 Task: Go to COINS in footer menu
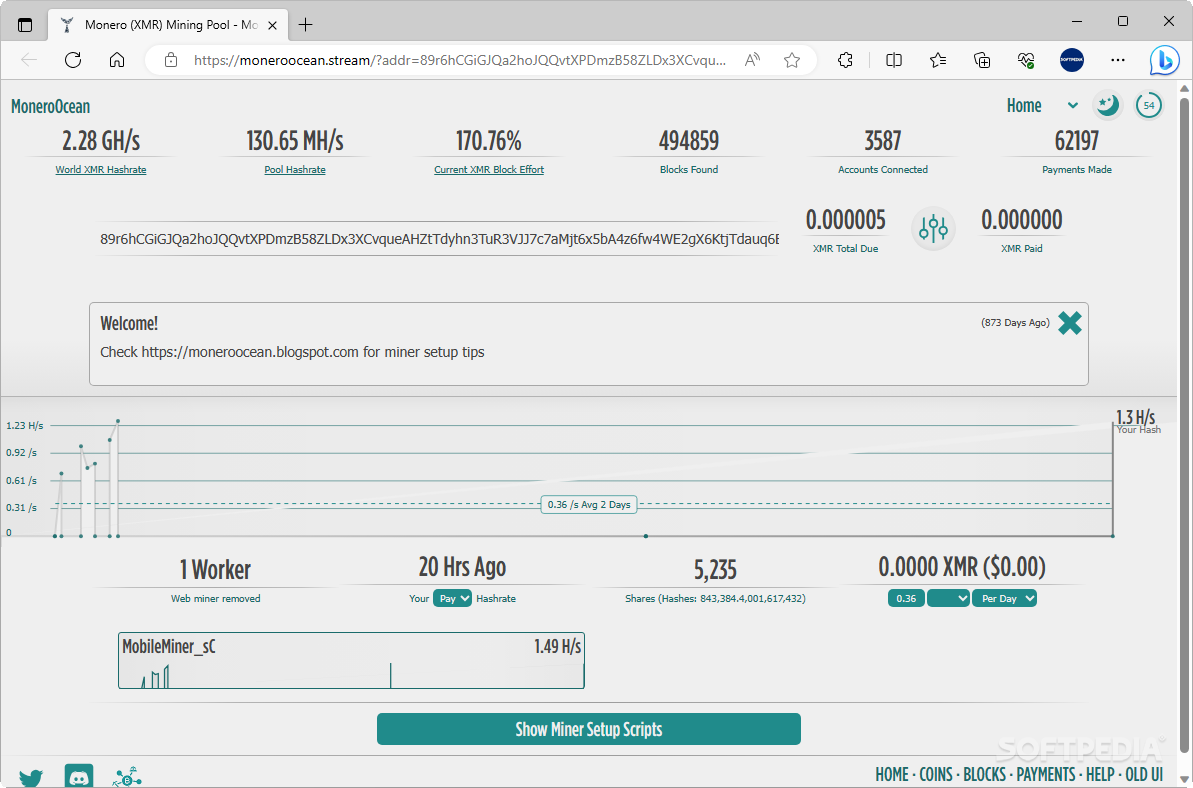pyautogui.click(x=936, y=774)
